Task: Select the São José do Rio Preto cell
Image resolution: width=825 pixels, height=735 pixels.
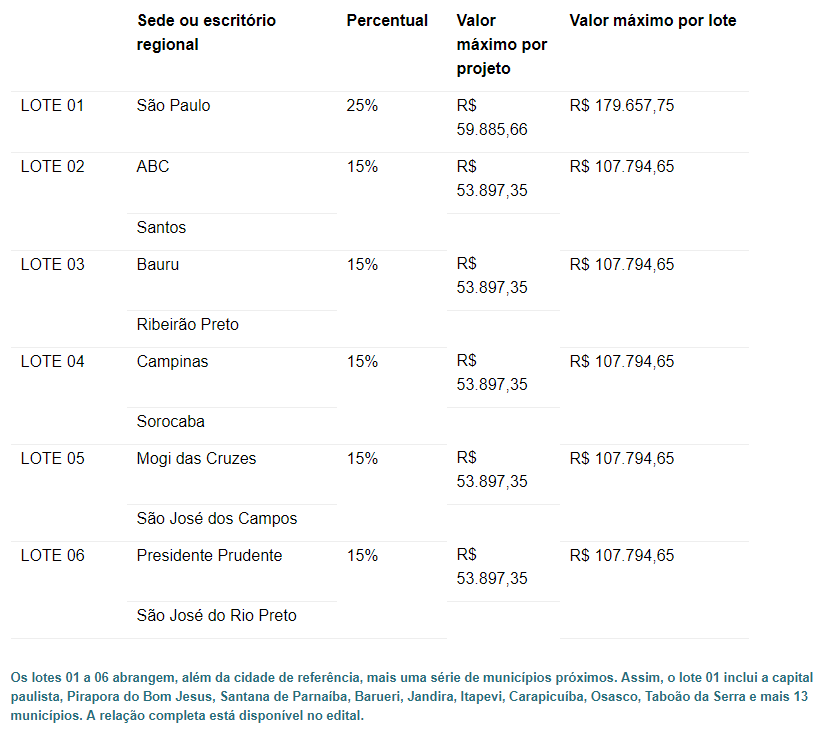Action: point(216,616)
